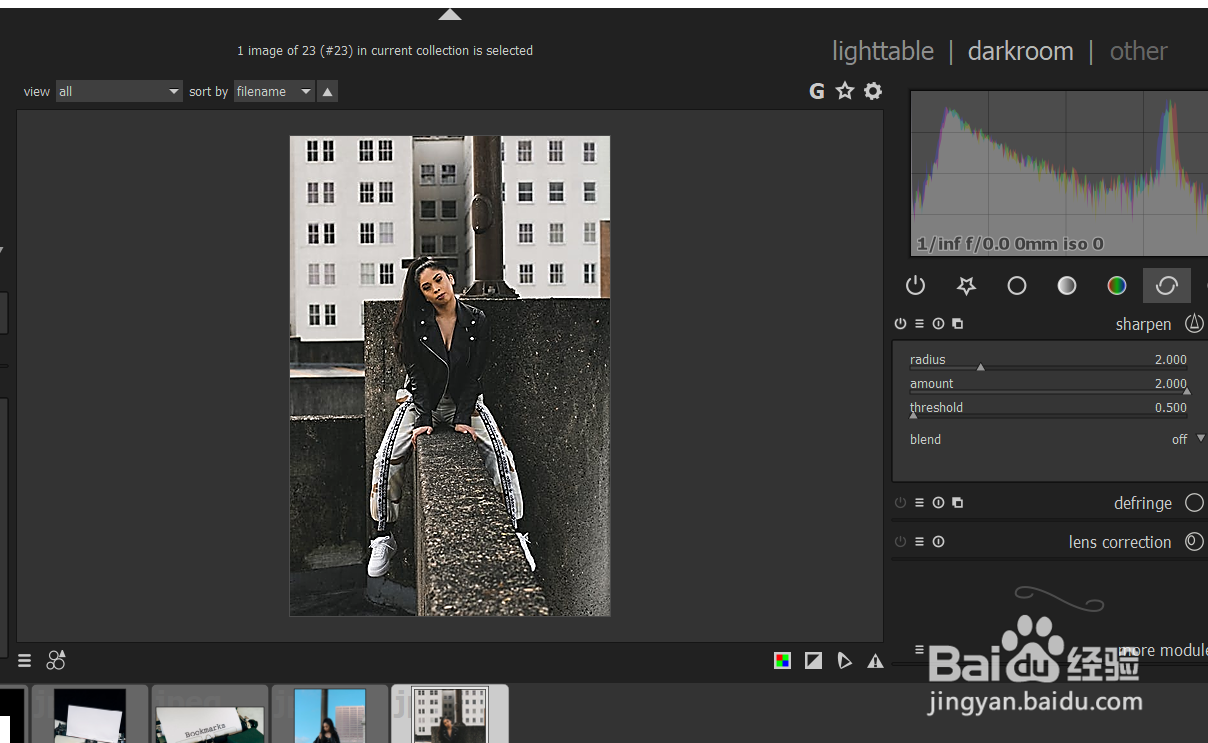This screenshot has height=743, width=1208.
Task: Click the more modules label
Action: tap(1163, 650)
